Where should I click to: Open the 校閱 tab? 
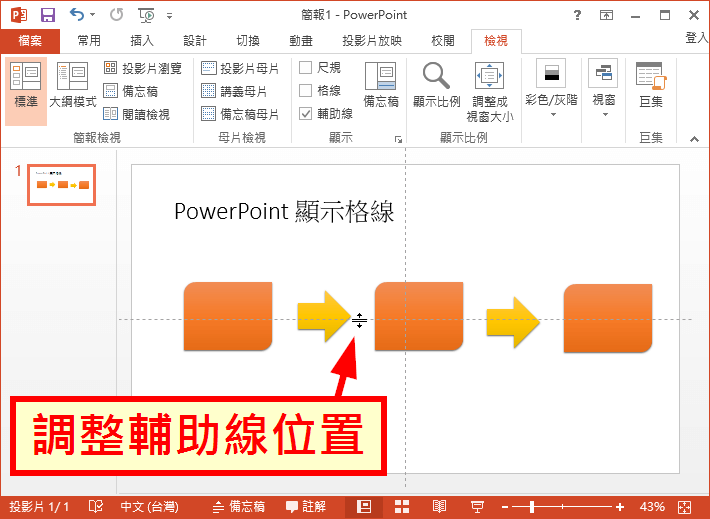pyautogui.click(x=442, y=41)
